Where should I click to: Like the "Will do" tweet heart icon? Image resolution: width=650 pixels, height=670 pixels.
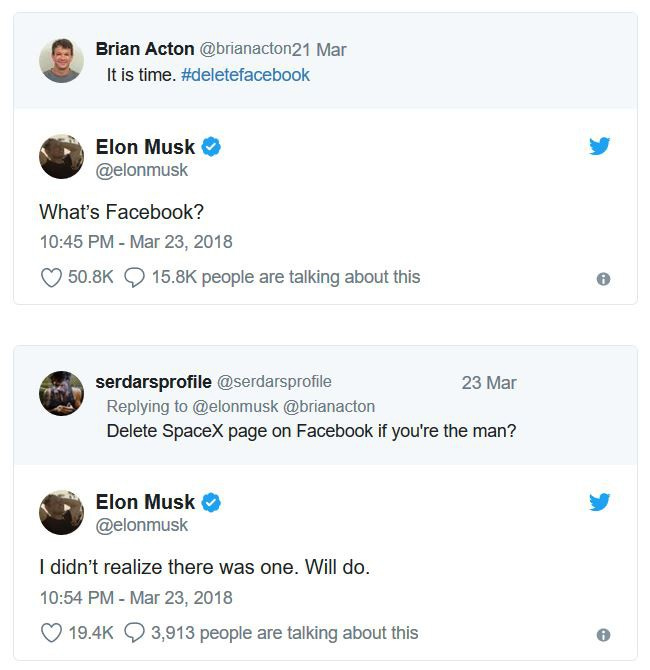pos(51,633)
